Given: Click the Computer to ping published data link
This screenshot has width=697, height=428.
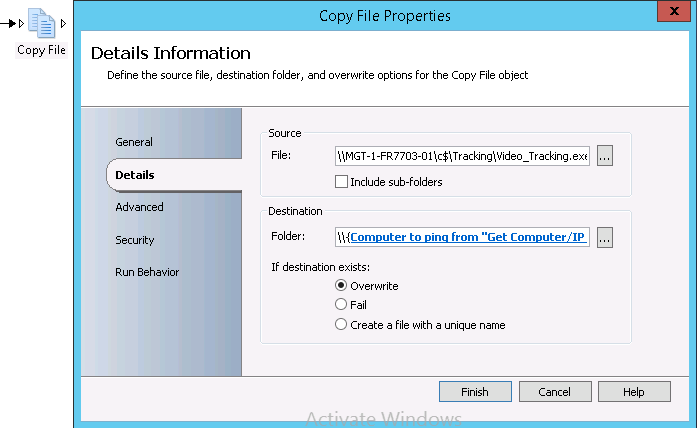Looking at the screenshot, I should [x=468, y=237].
